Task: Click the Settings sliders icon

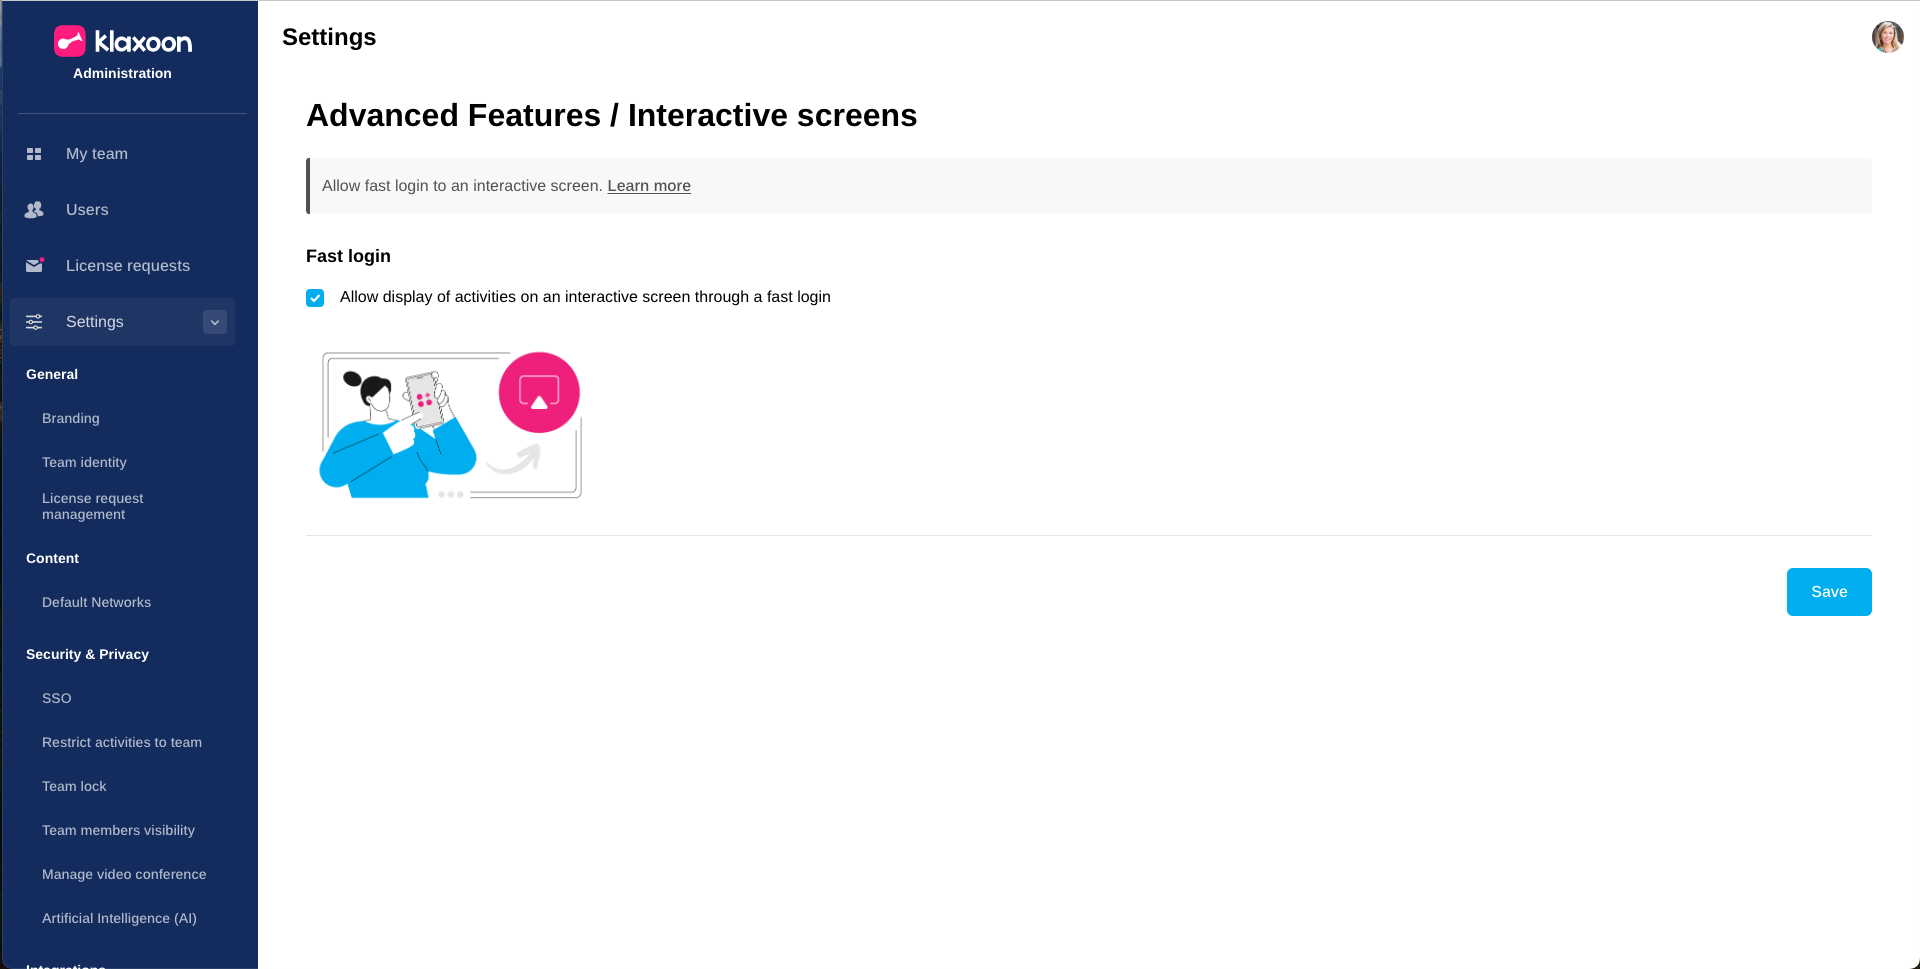Action: (x=34, y=322)
